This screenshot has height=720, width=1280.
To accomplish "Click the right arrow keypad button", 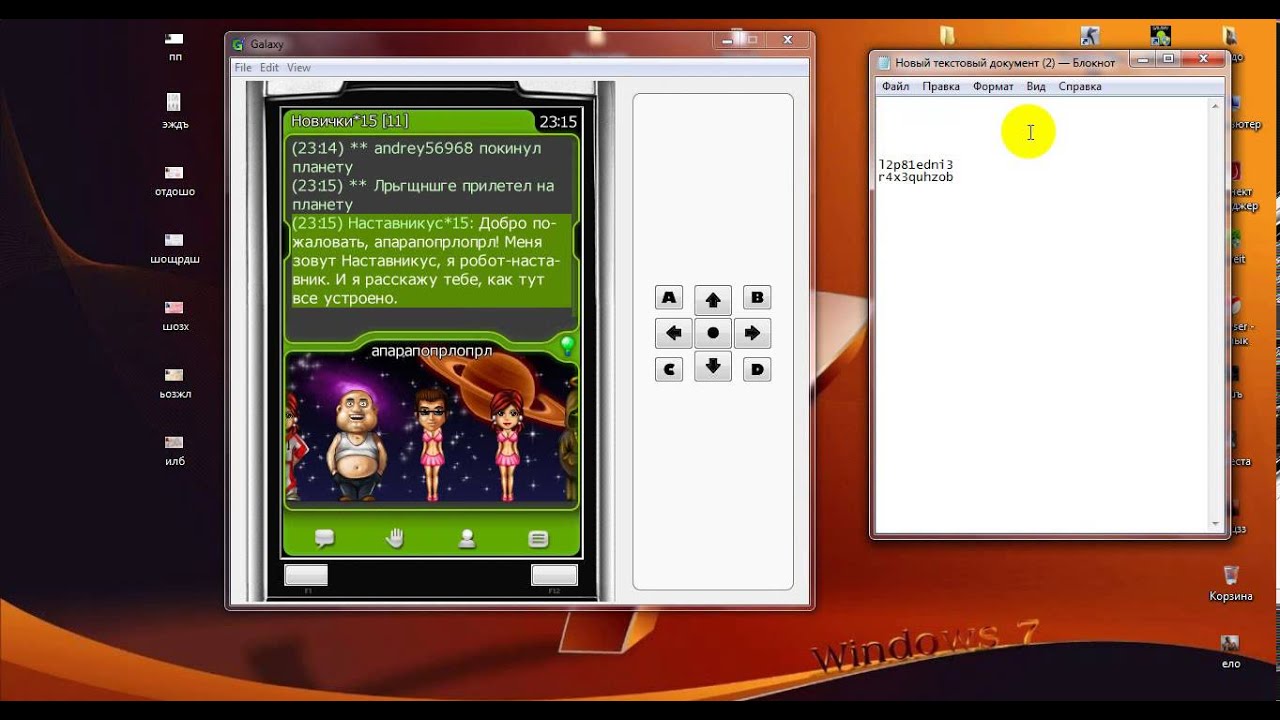I will (752, 333).
